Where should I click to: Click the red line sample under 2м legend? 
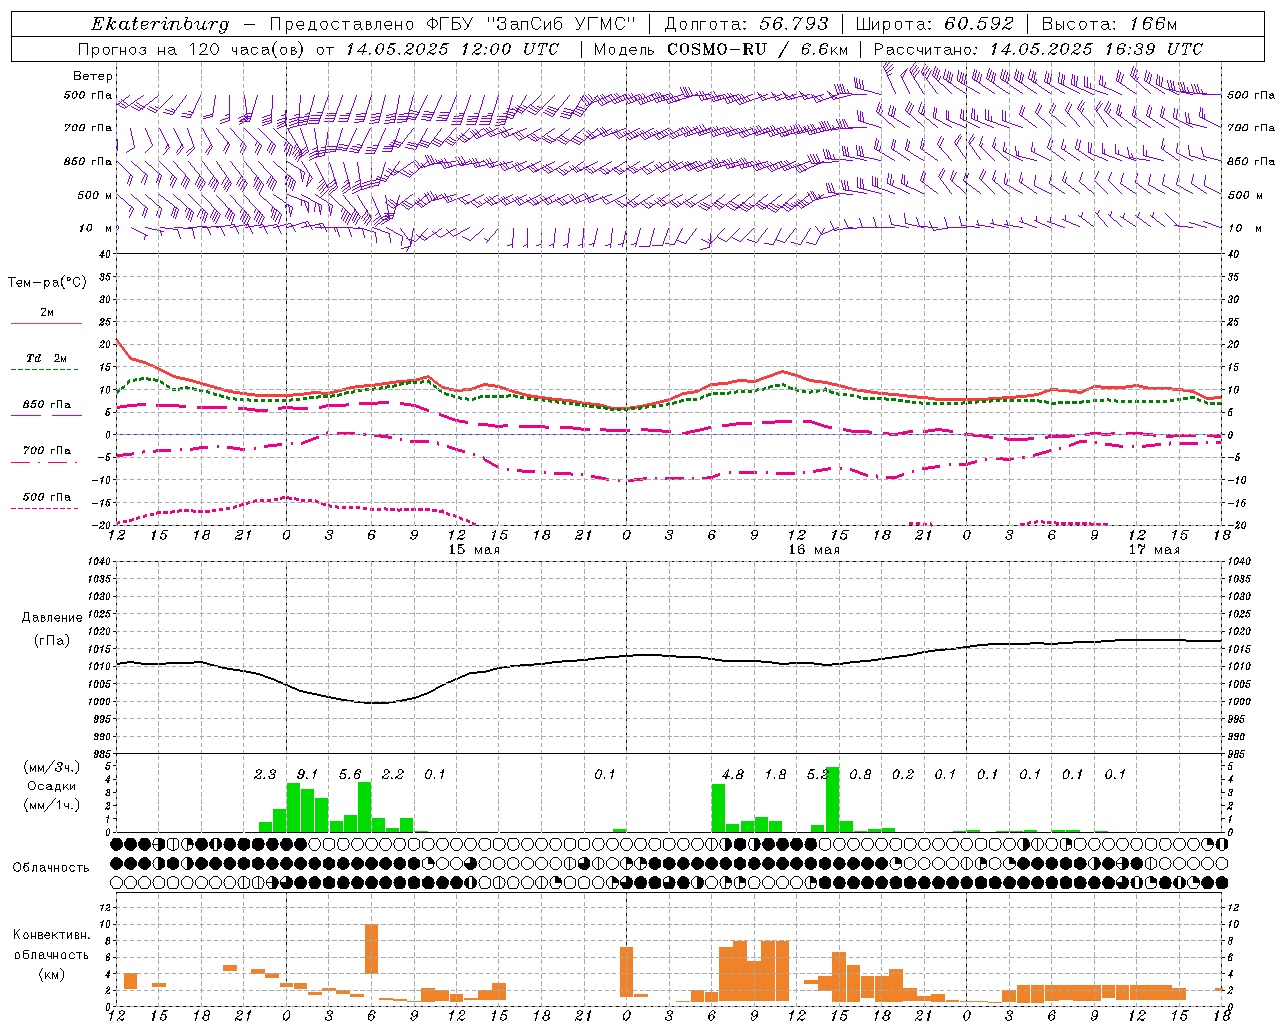coord(46,323)
